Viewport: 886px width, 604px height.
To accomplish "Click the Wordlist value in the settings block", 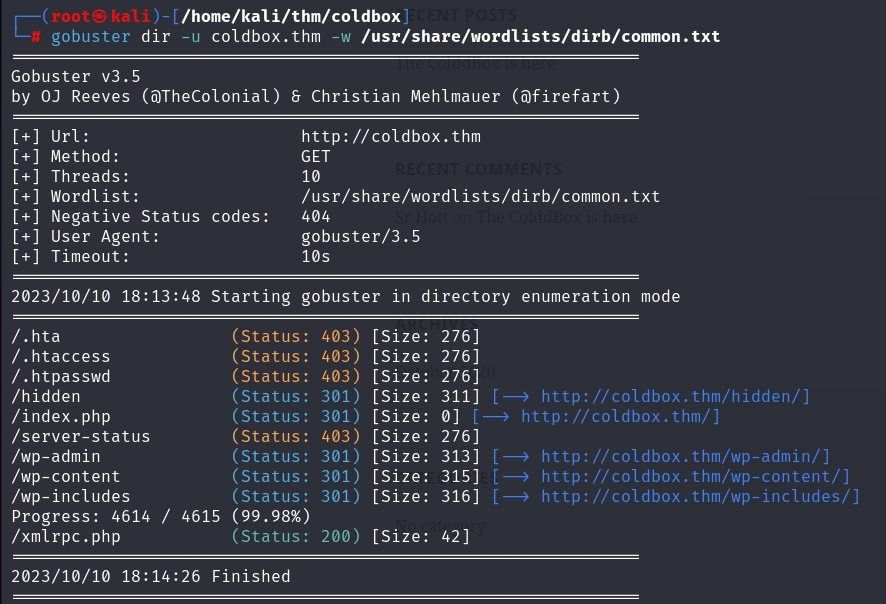I will pyautogui.click(x=480, y=197).
